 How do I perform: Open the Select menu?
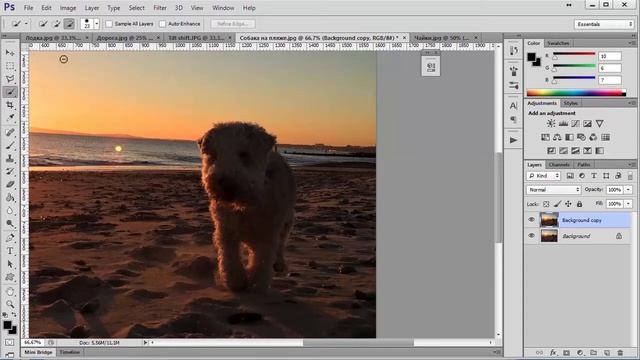[137, 8]
